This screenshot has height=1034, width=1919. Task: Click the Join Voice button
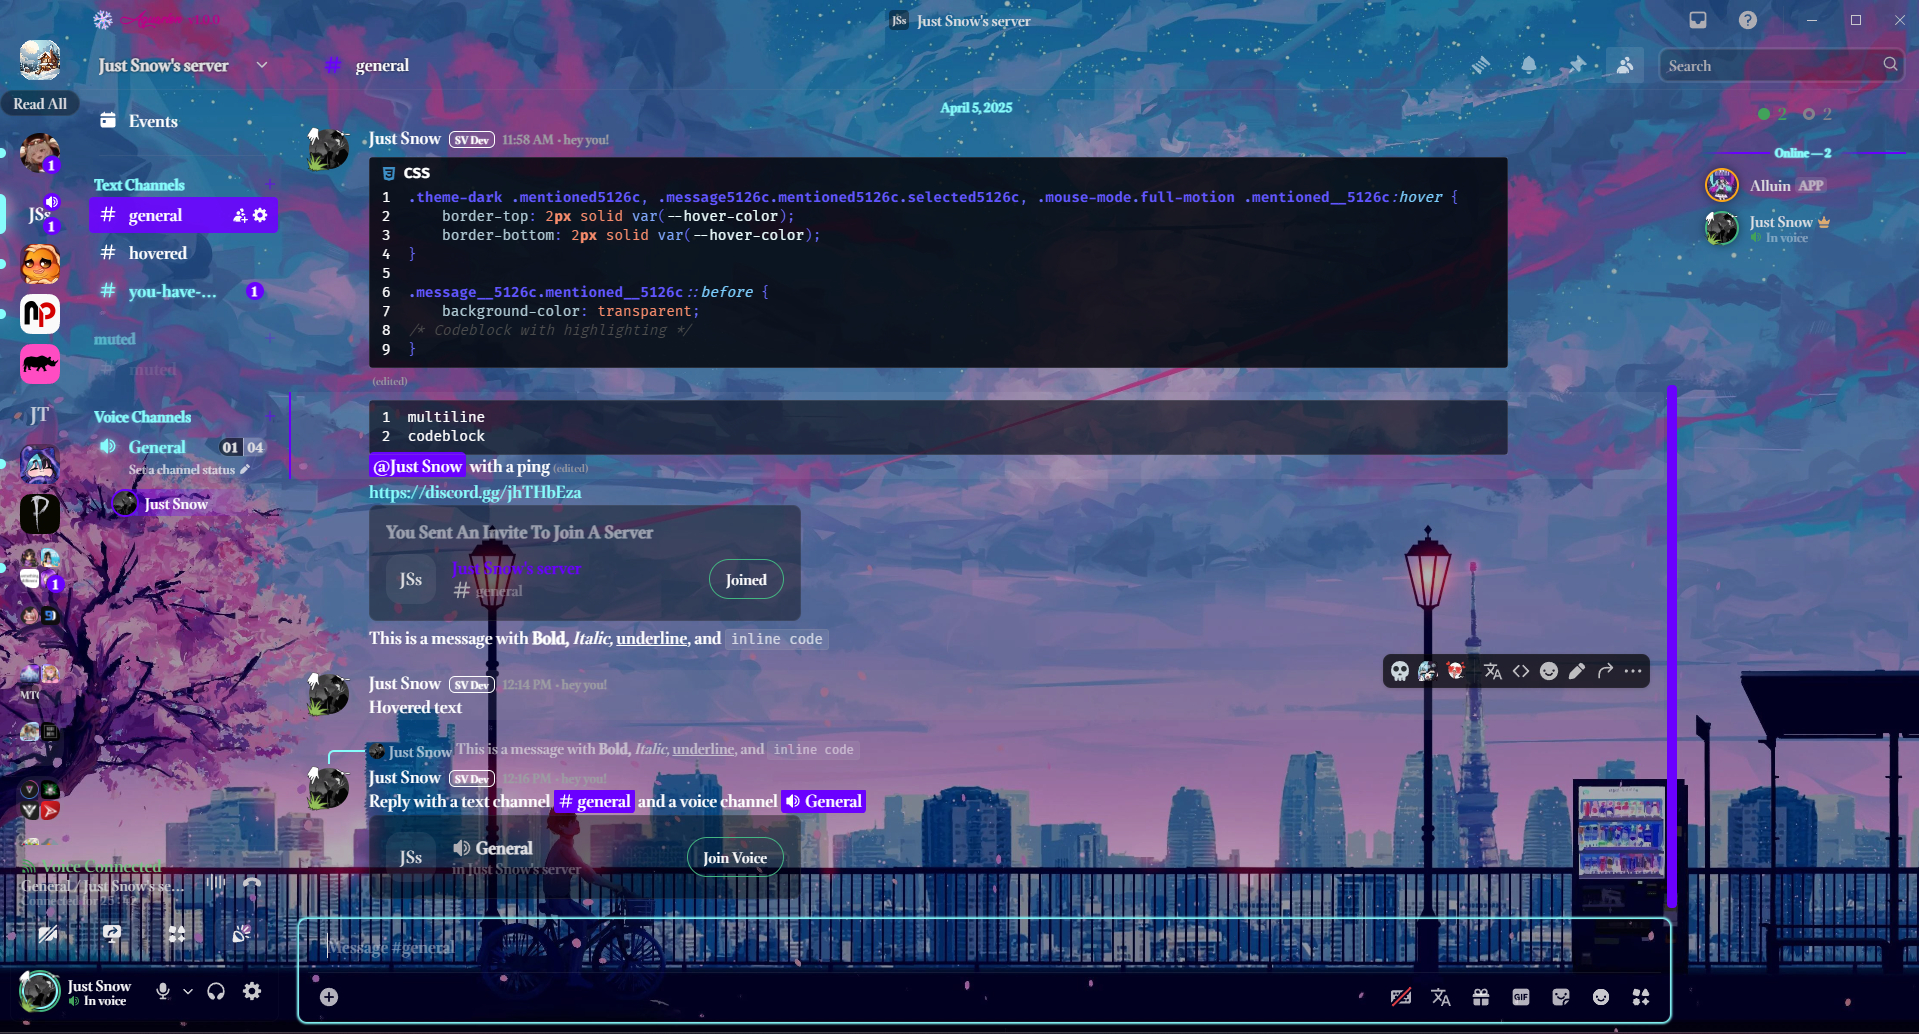(x=735, y=858)
